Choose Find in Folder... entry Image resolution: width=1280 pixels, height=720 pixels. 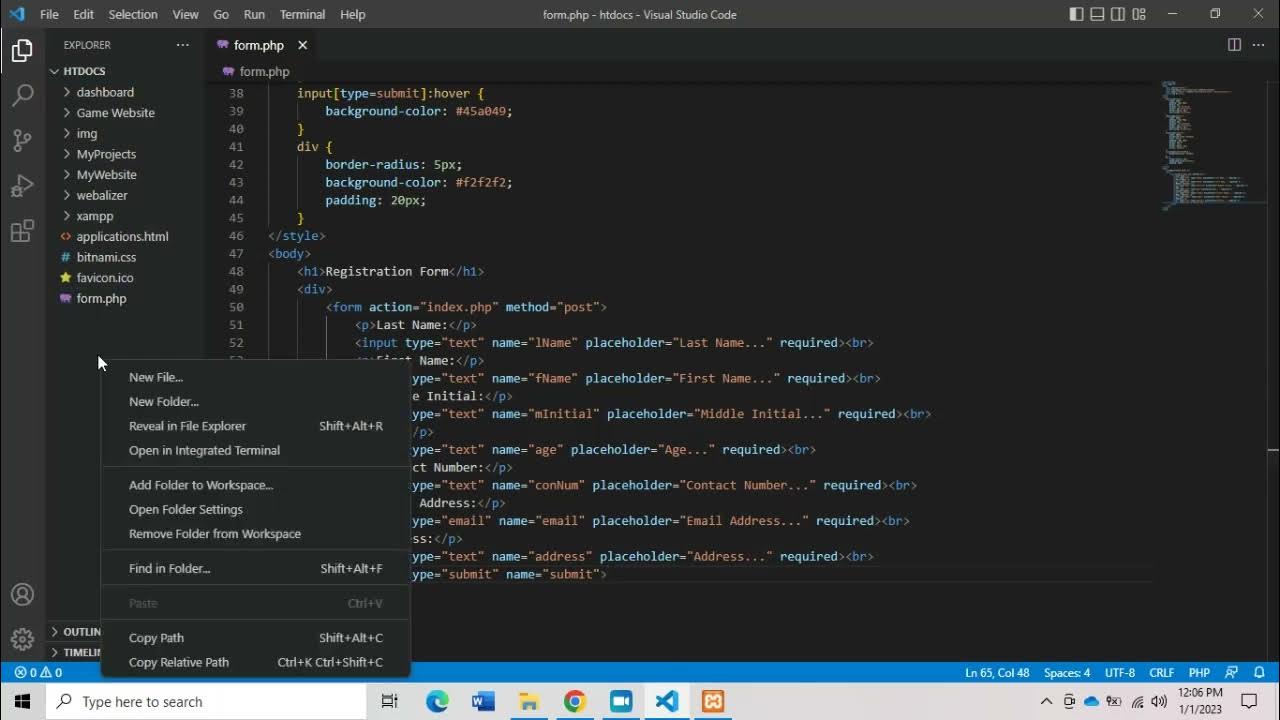click(255, 568)
